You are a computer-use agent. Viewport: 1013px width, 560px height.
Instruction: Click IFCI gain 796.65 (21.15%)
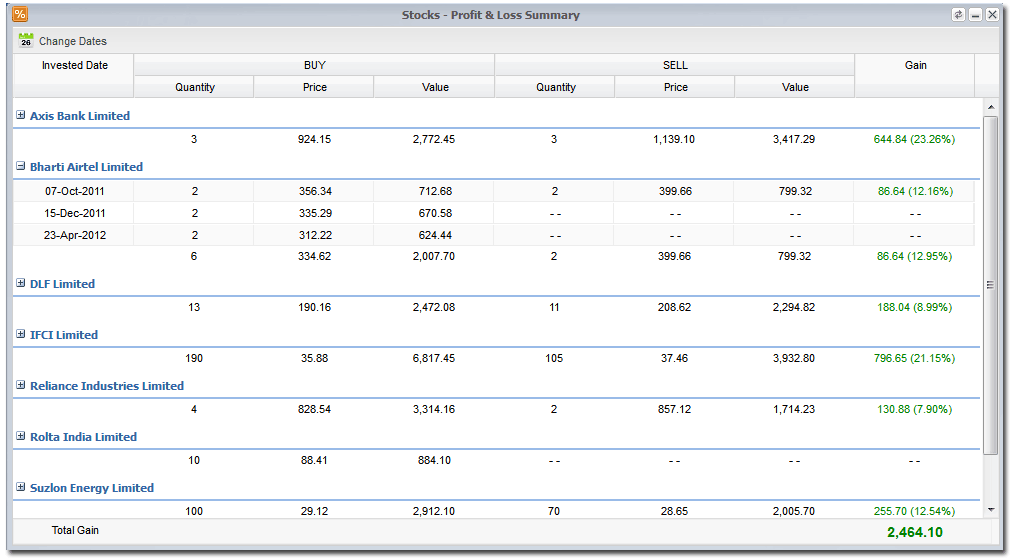(914, 358)
